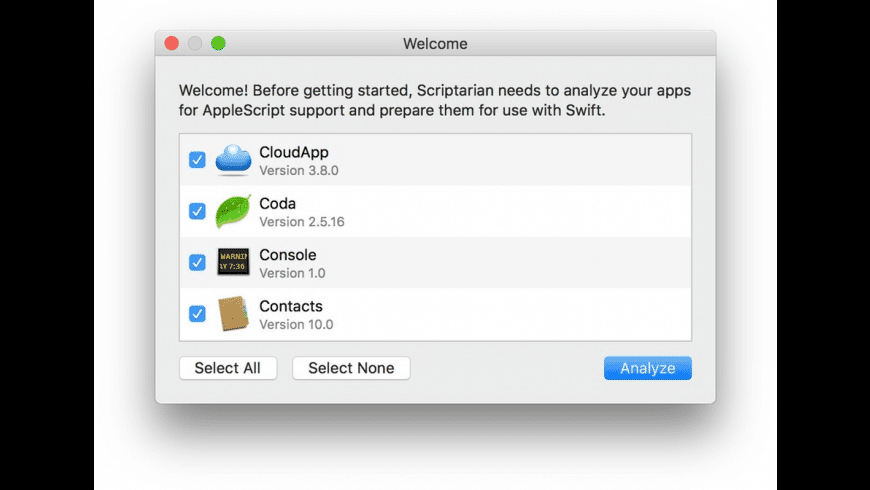Click the Coda green leaf icon
Image resolution: width=870 pixels, height=490 pixels.
click(233, 211)
